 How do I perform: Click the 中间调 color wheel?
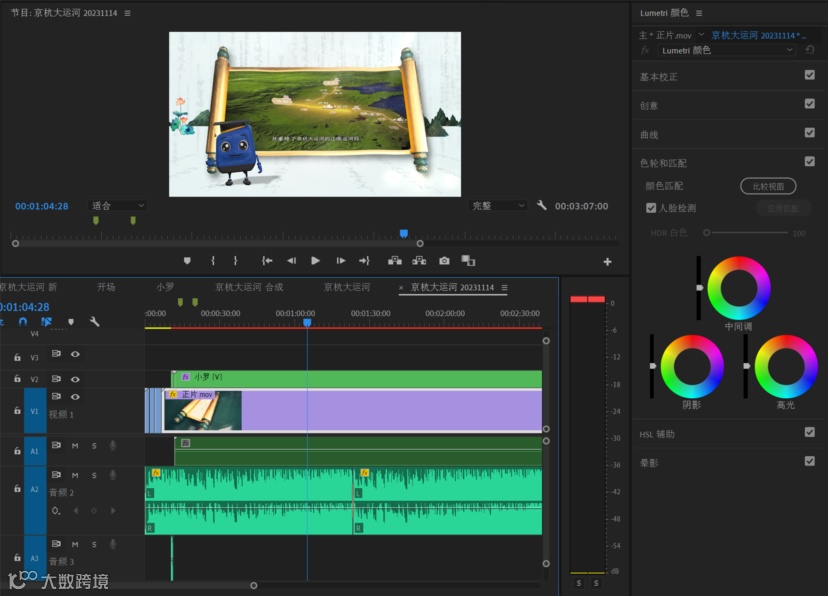point(739,288)
